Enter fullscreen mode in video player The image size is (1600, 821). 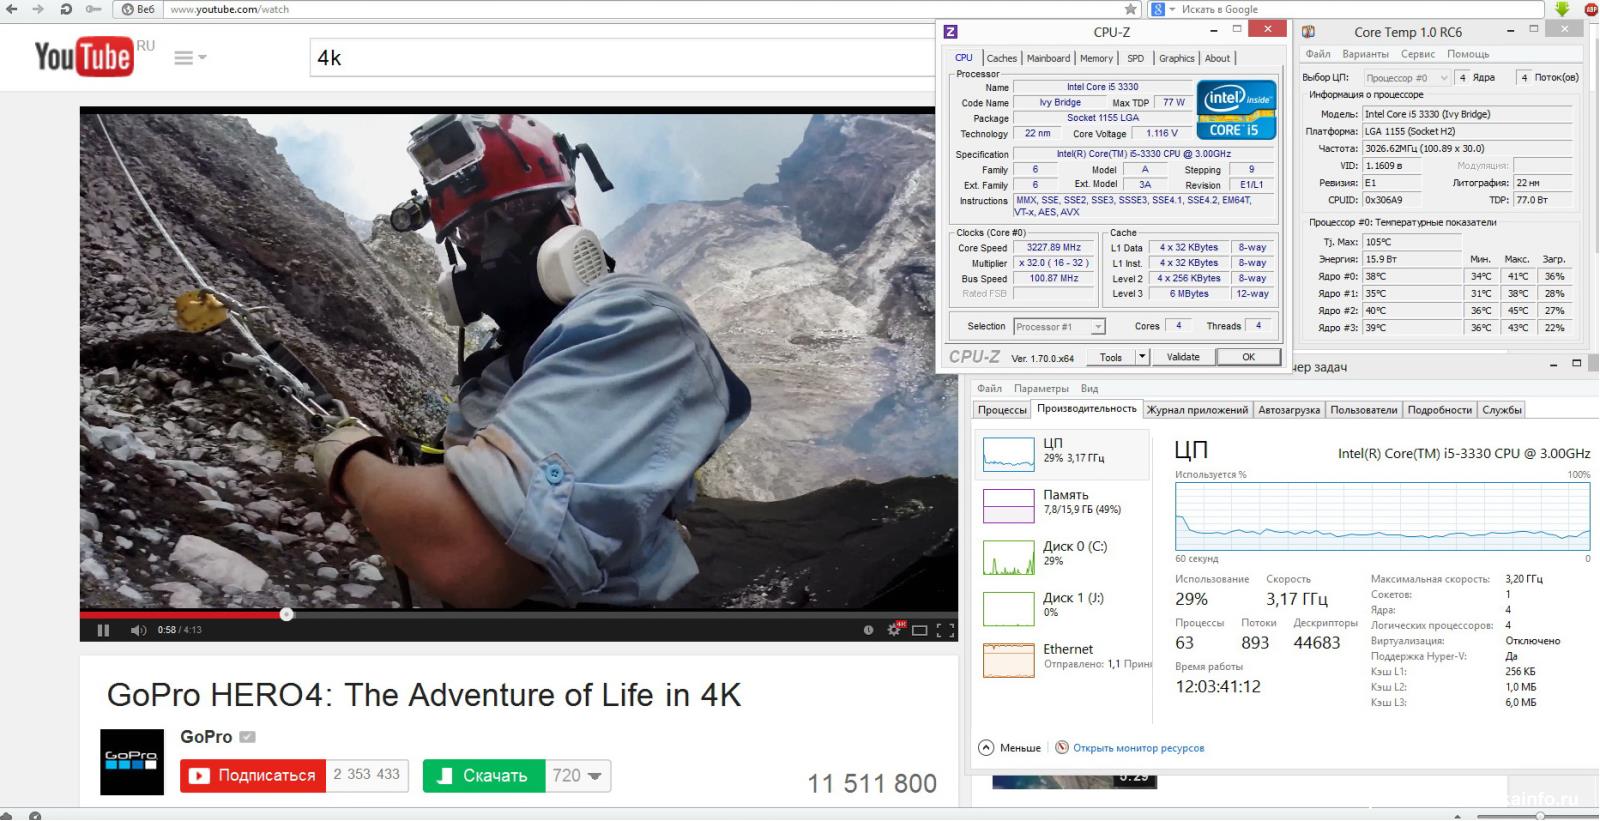click(945, 630)
